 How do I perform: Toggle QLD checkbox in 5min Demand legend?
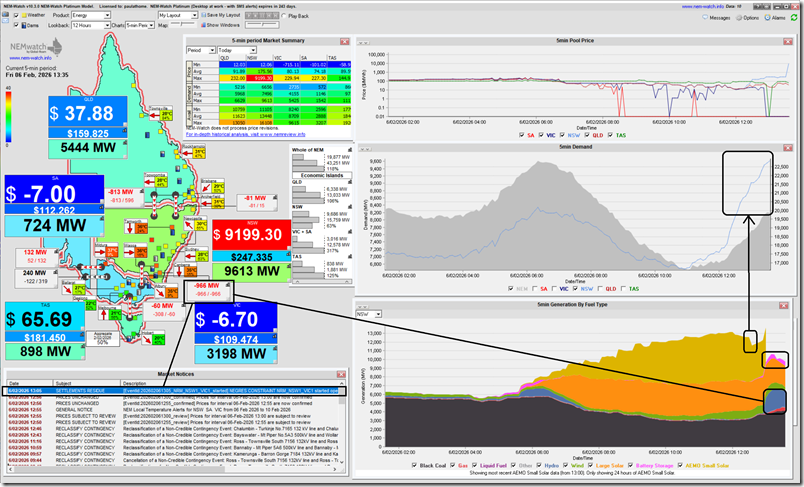(600, 289)
